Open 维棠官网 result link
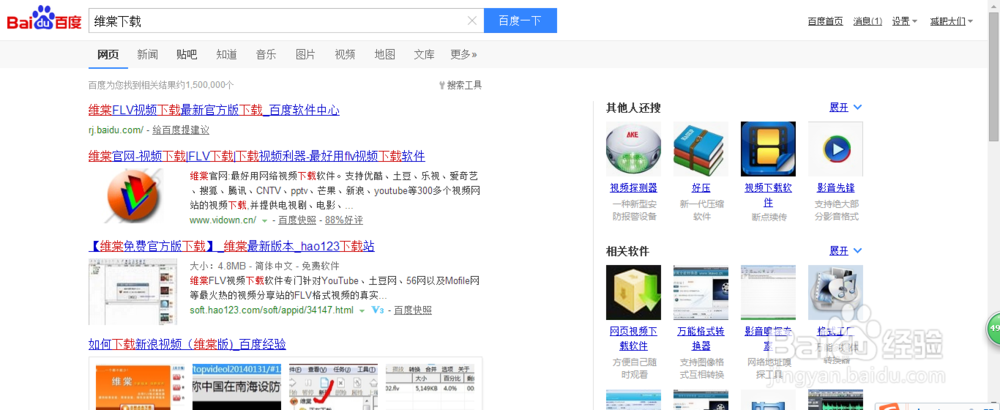The width and height of the screenshot is (1000, 410). click(x=256, y=156)
